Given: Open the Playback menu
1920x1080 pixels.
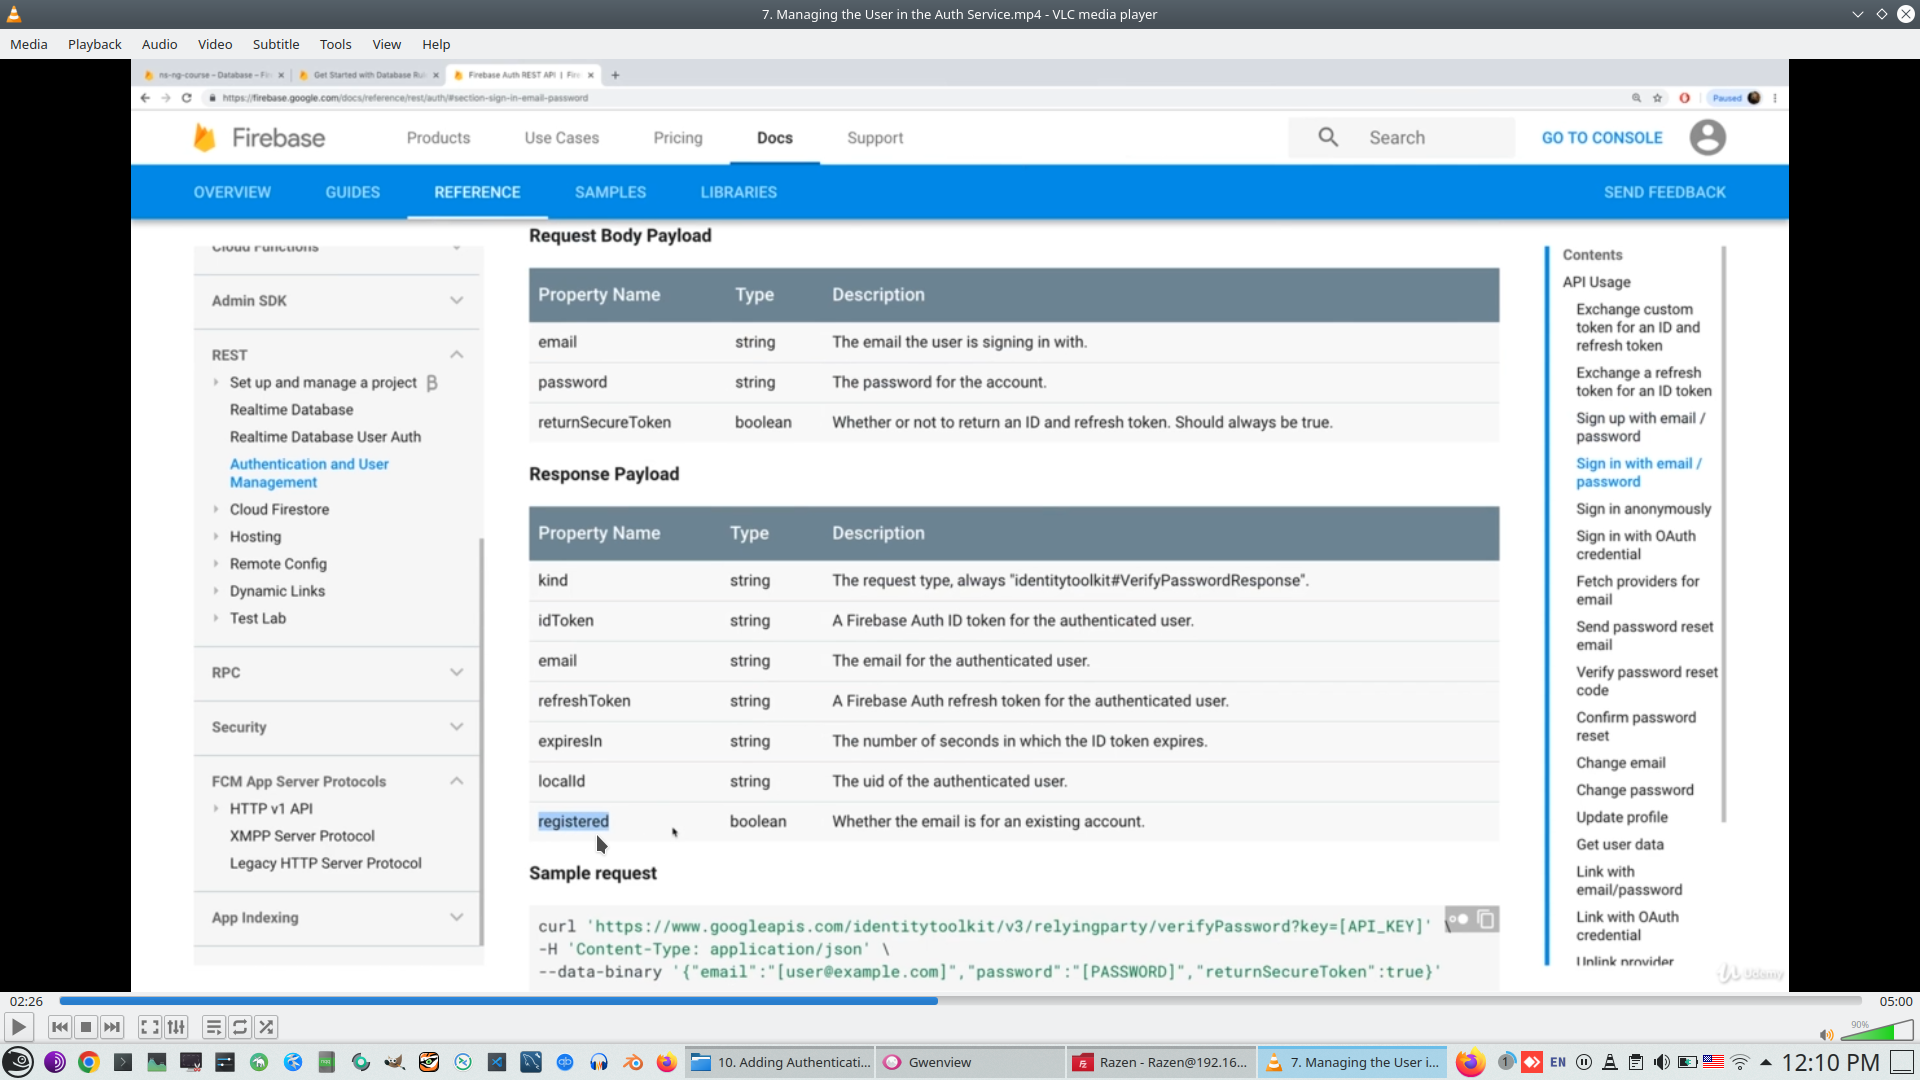Looking at the screenshot, I should [x=94, y=44].
